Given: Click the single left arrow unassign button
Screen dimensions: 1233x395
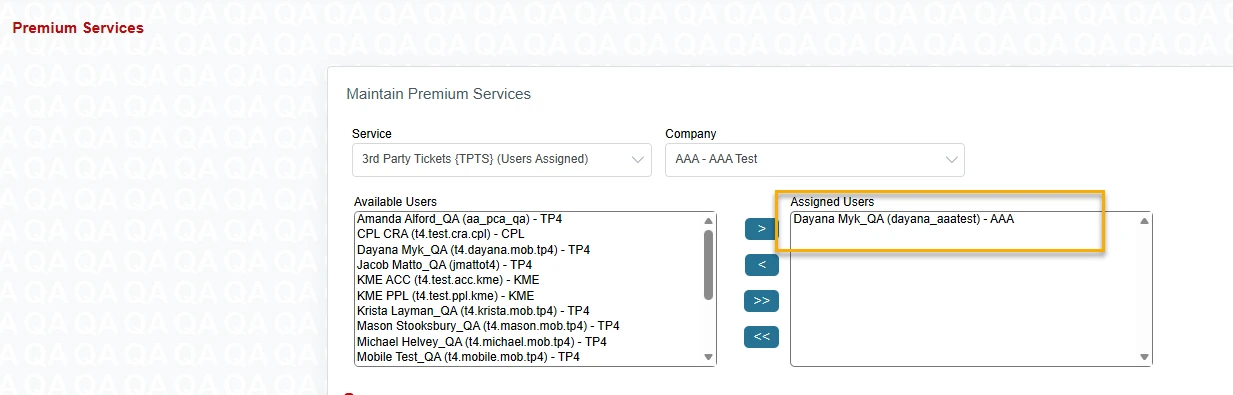Looking at the screenshot, I should [761, 265].
